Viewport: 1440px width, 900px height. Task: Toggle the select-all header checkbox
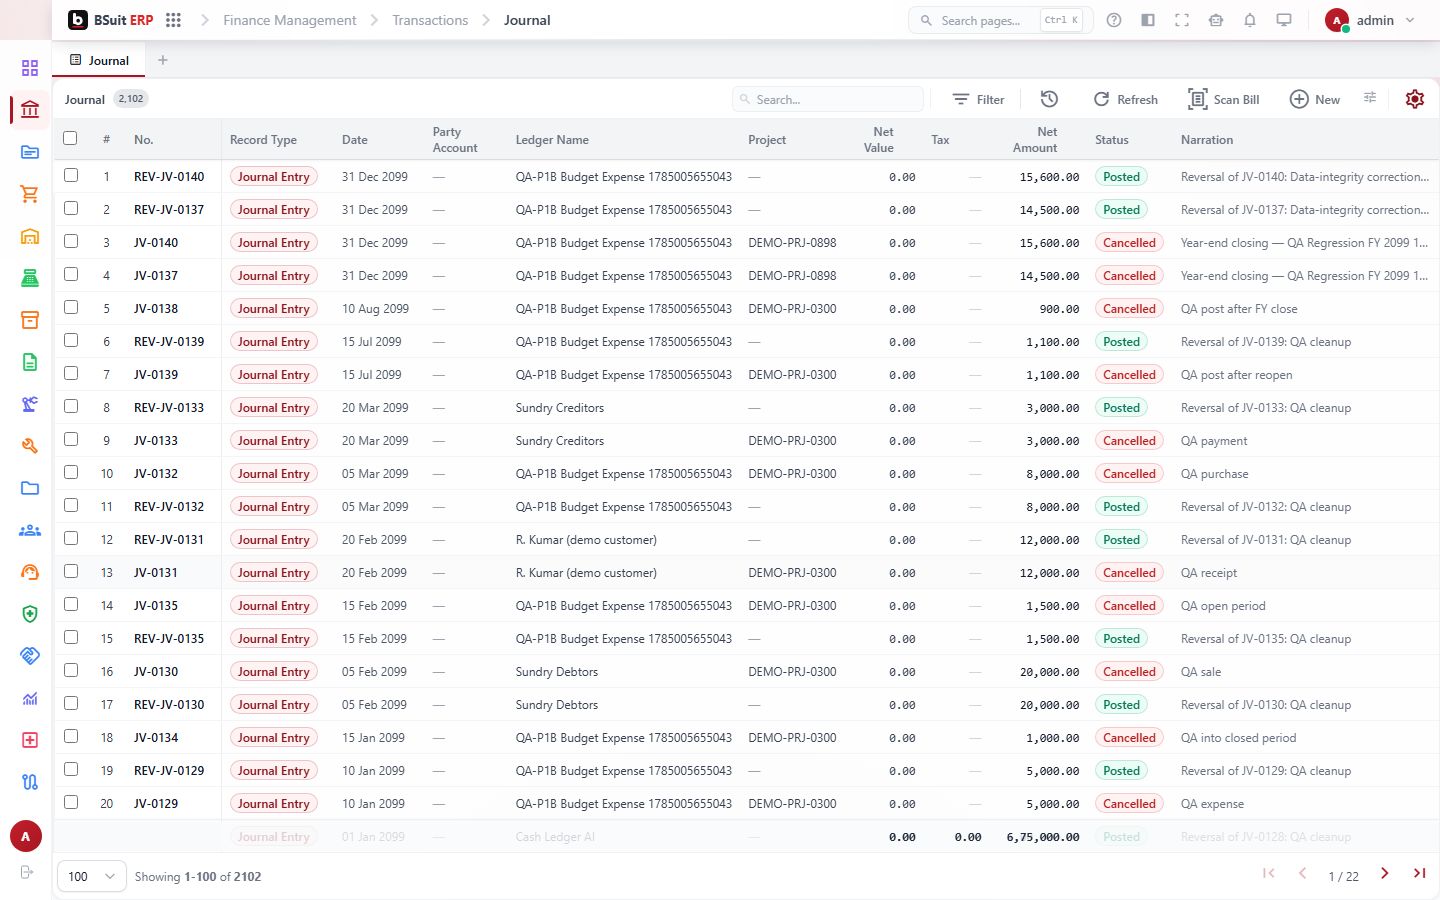(70, 139)
